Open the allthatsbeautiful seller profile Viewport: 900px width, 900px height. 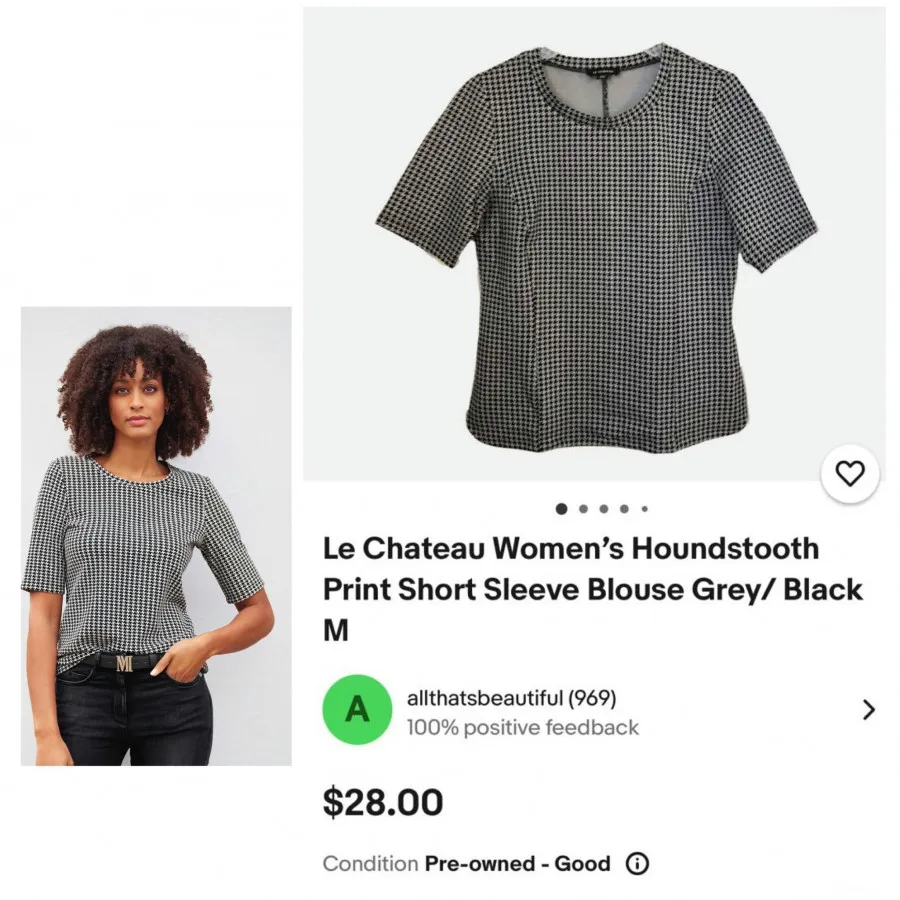pos(485,698)
